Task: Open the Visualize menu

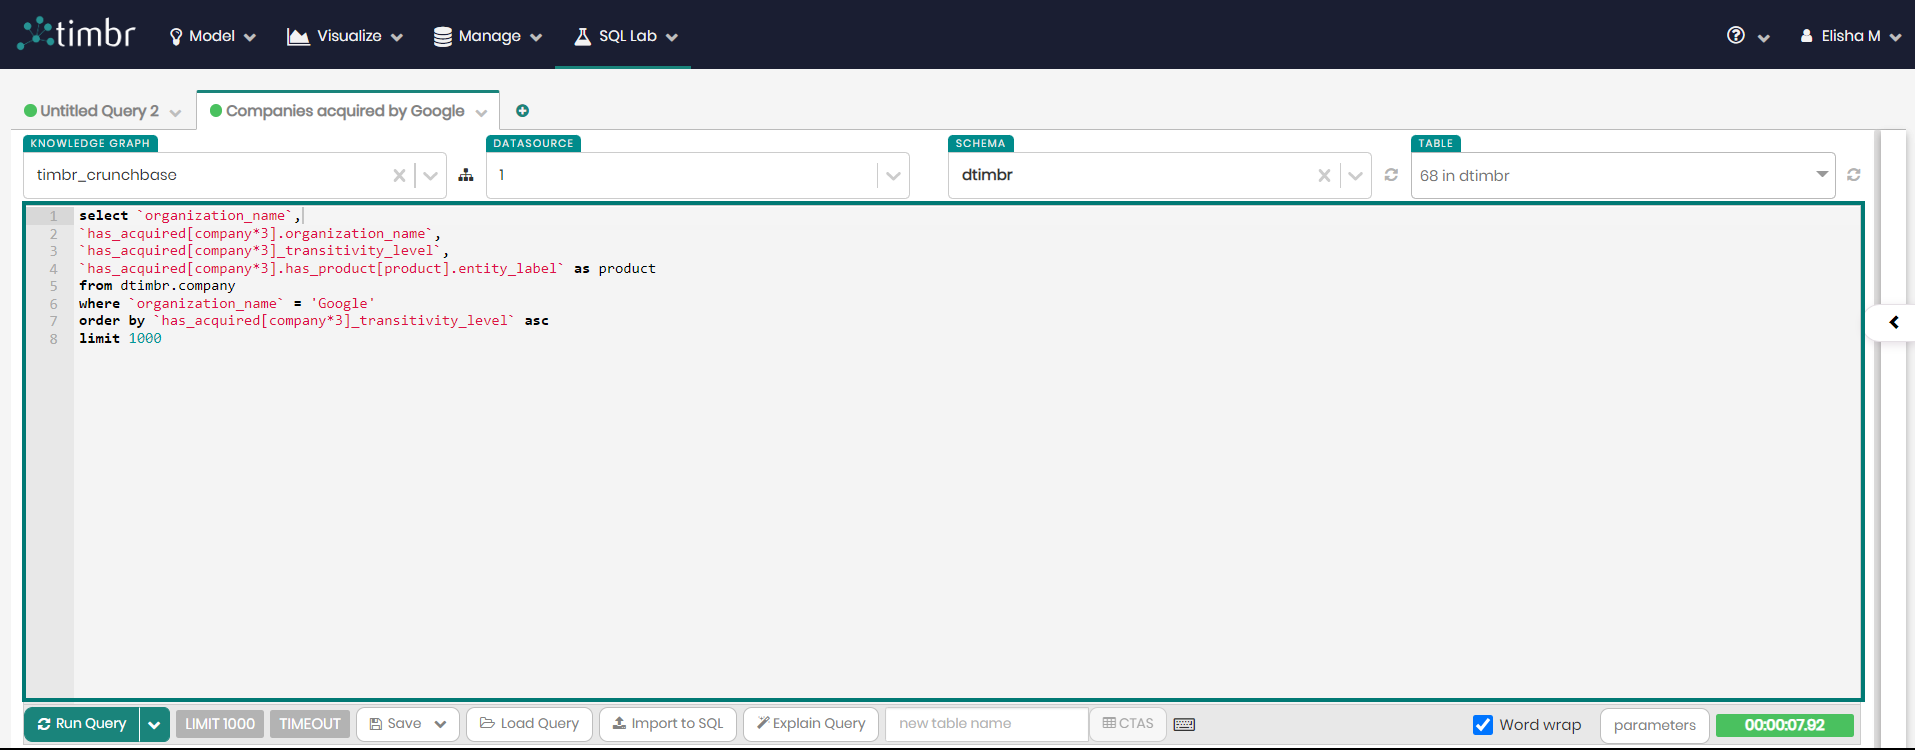Action: click(x=345, y=36)
